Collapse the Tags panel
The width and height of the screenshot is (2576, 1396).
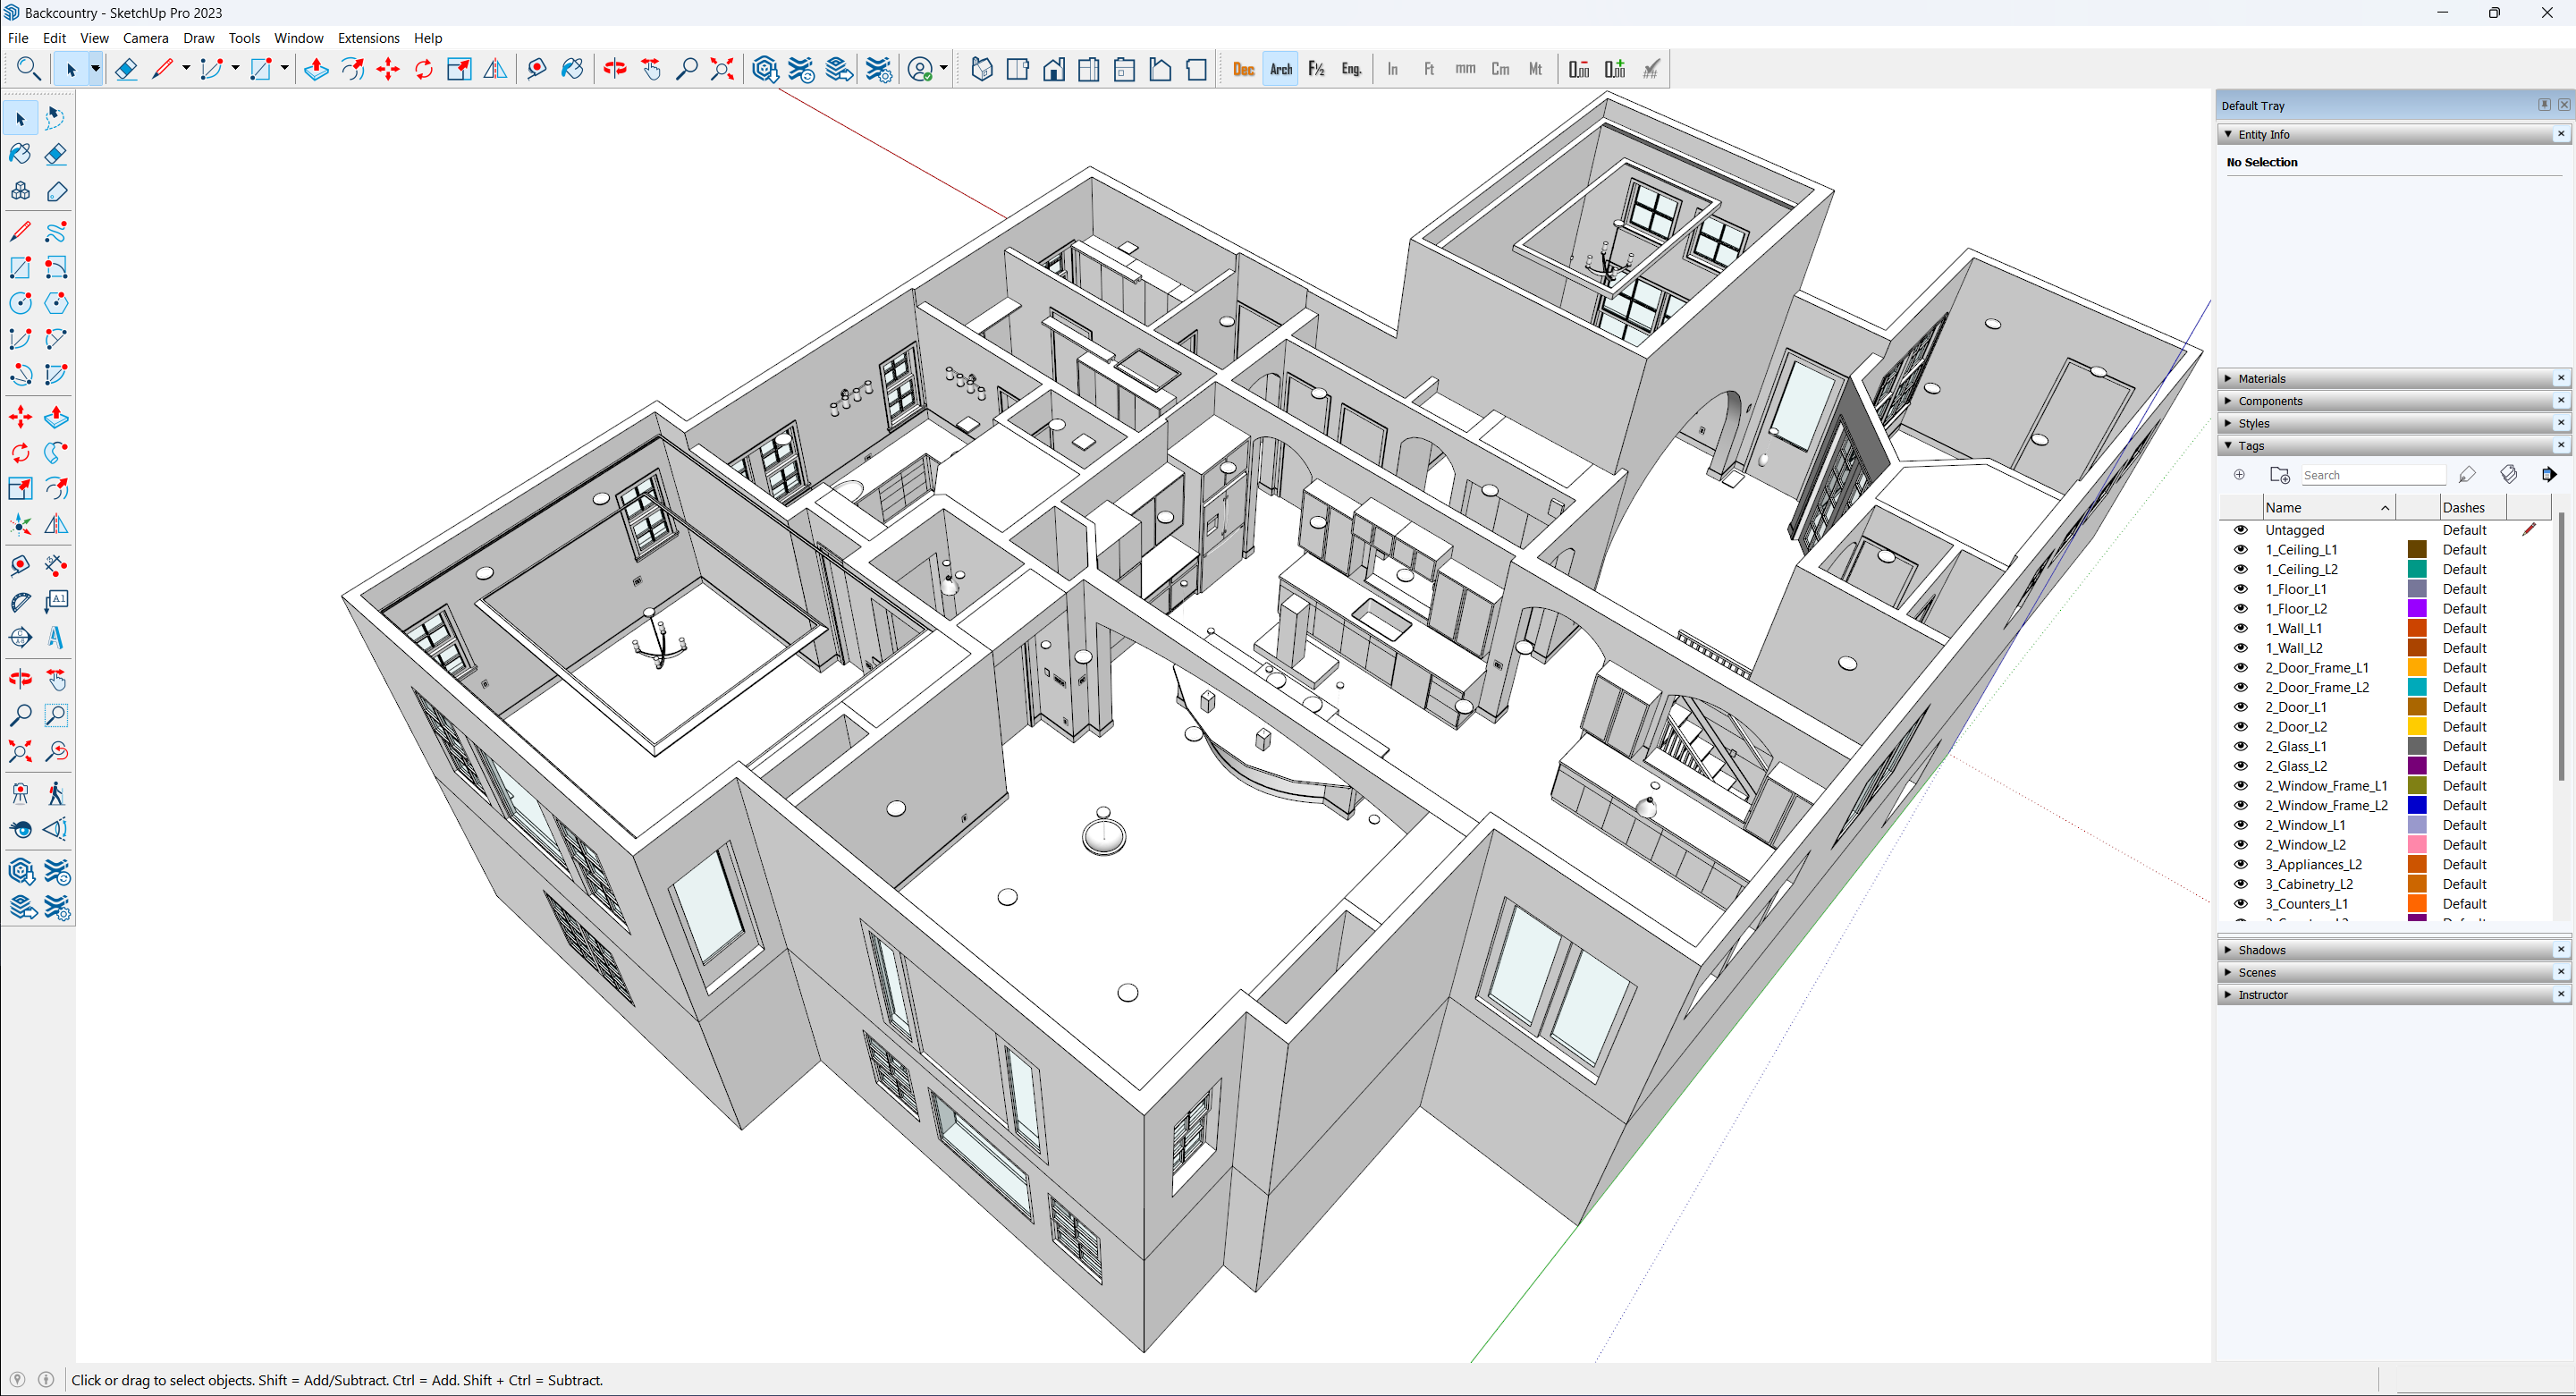coord(2228,445)
